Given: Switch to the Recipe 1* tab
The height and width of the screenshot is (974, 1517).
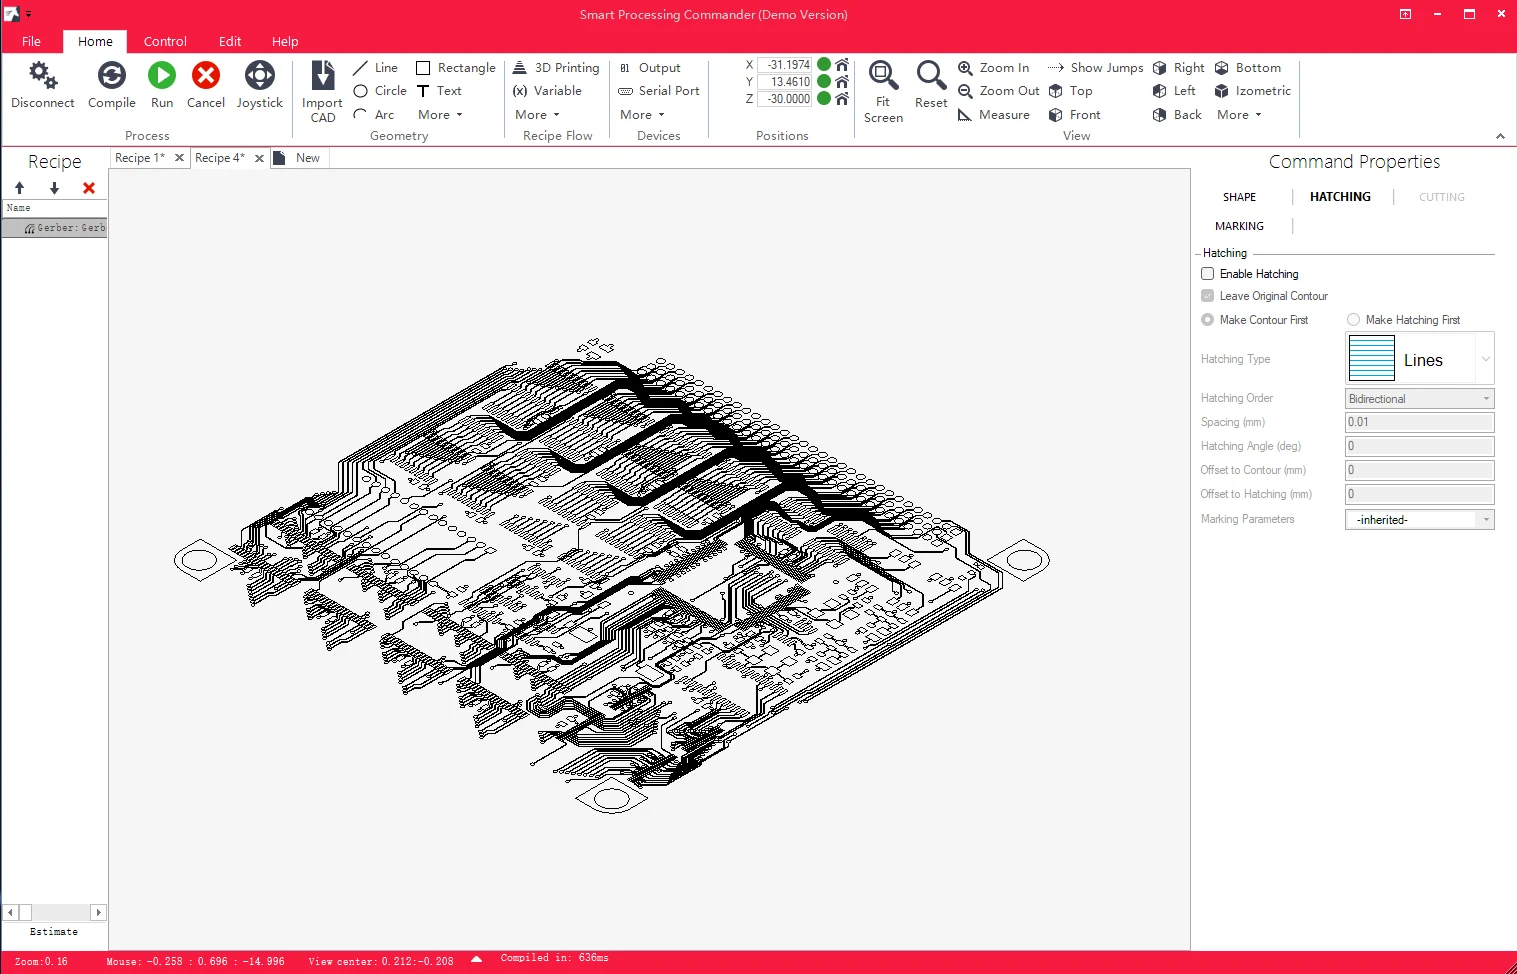Looking at the screenshot, I should coord(140,158).
